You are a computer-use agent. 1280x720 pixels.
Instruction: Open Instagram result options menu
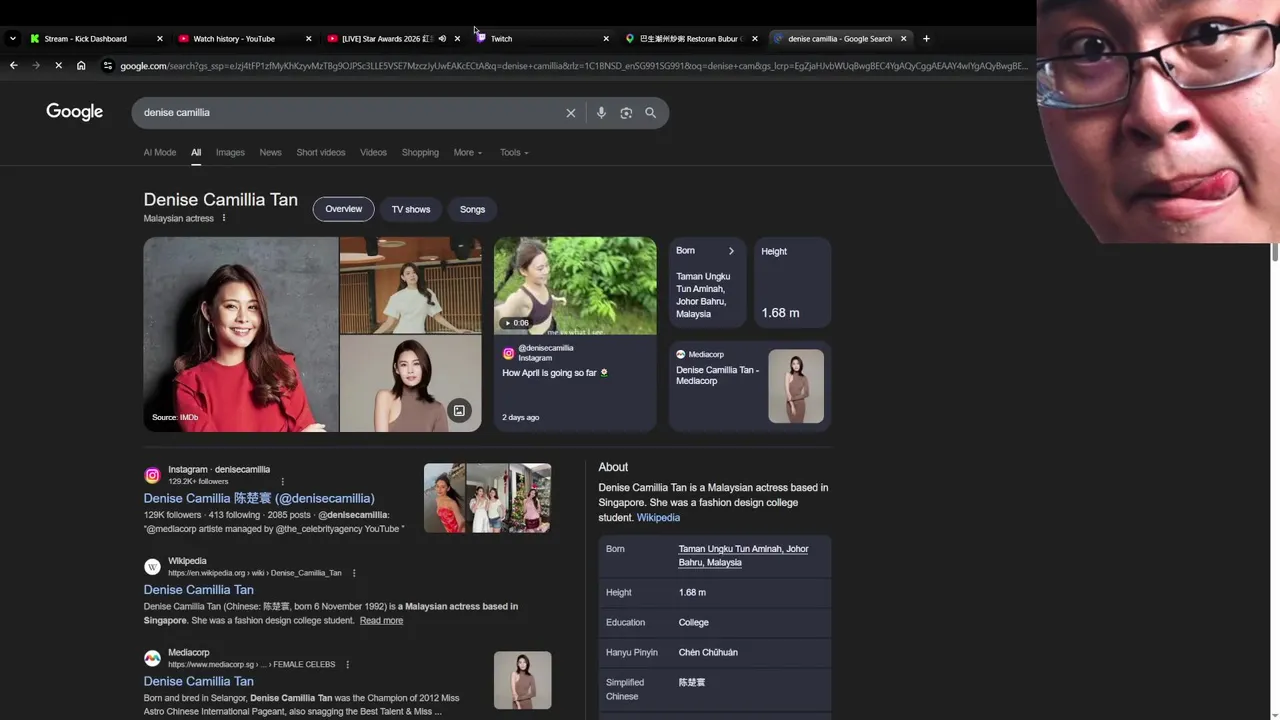pos(282,481)
